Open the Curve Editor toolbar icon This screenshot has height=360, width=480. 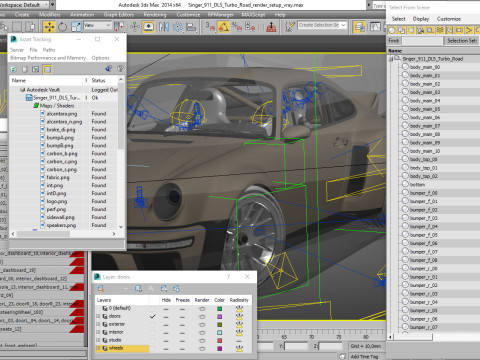375,26
